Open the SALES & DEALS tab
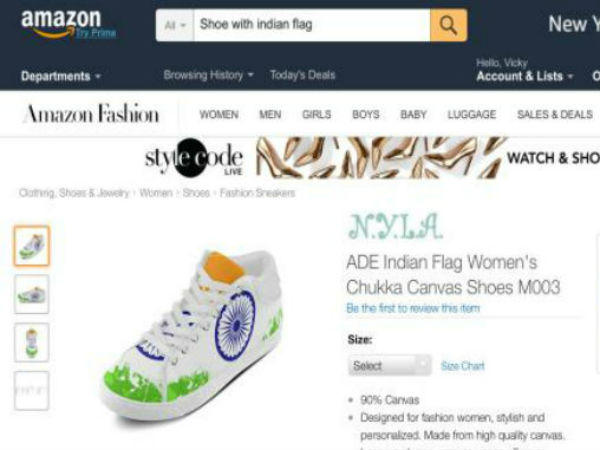The height and width of the screenshot is (450, 600). [555, 114]
